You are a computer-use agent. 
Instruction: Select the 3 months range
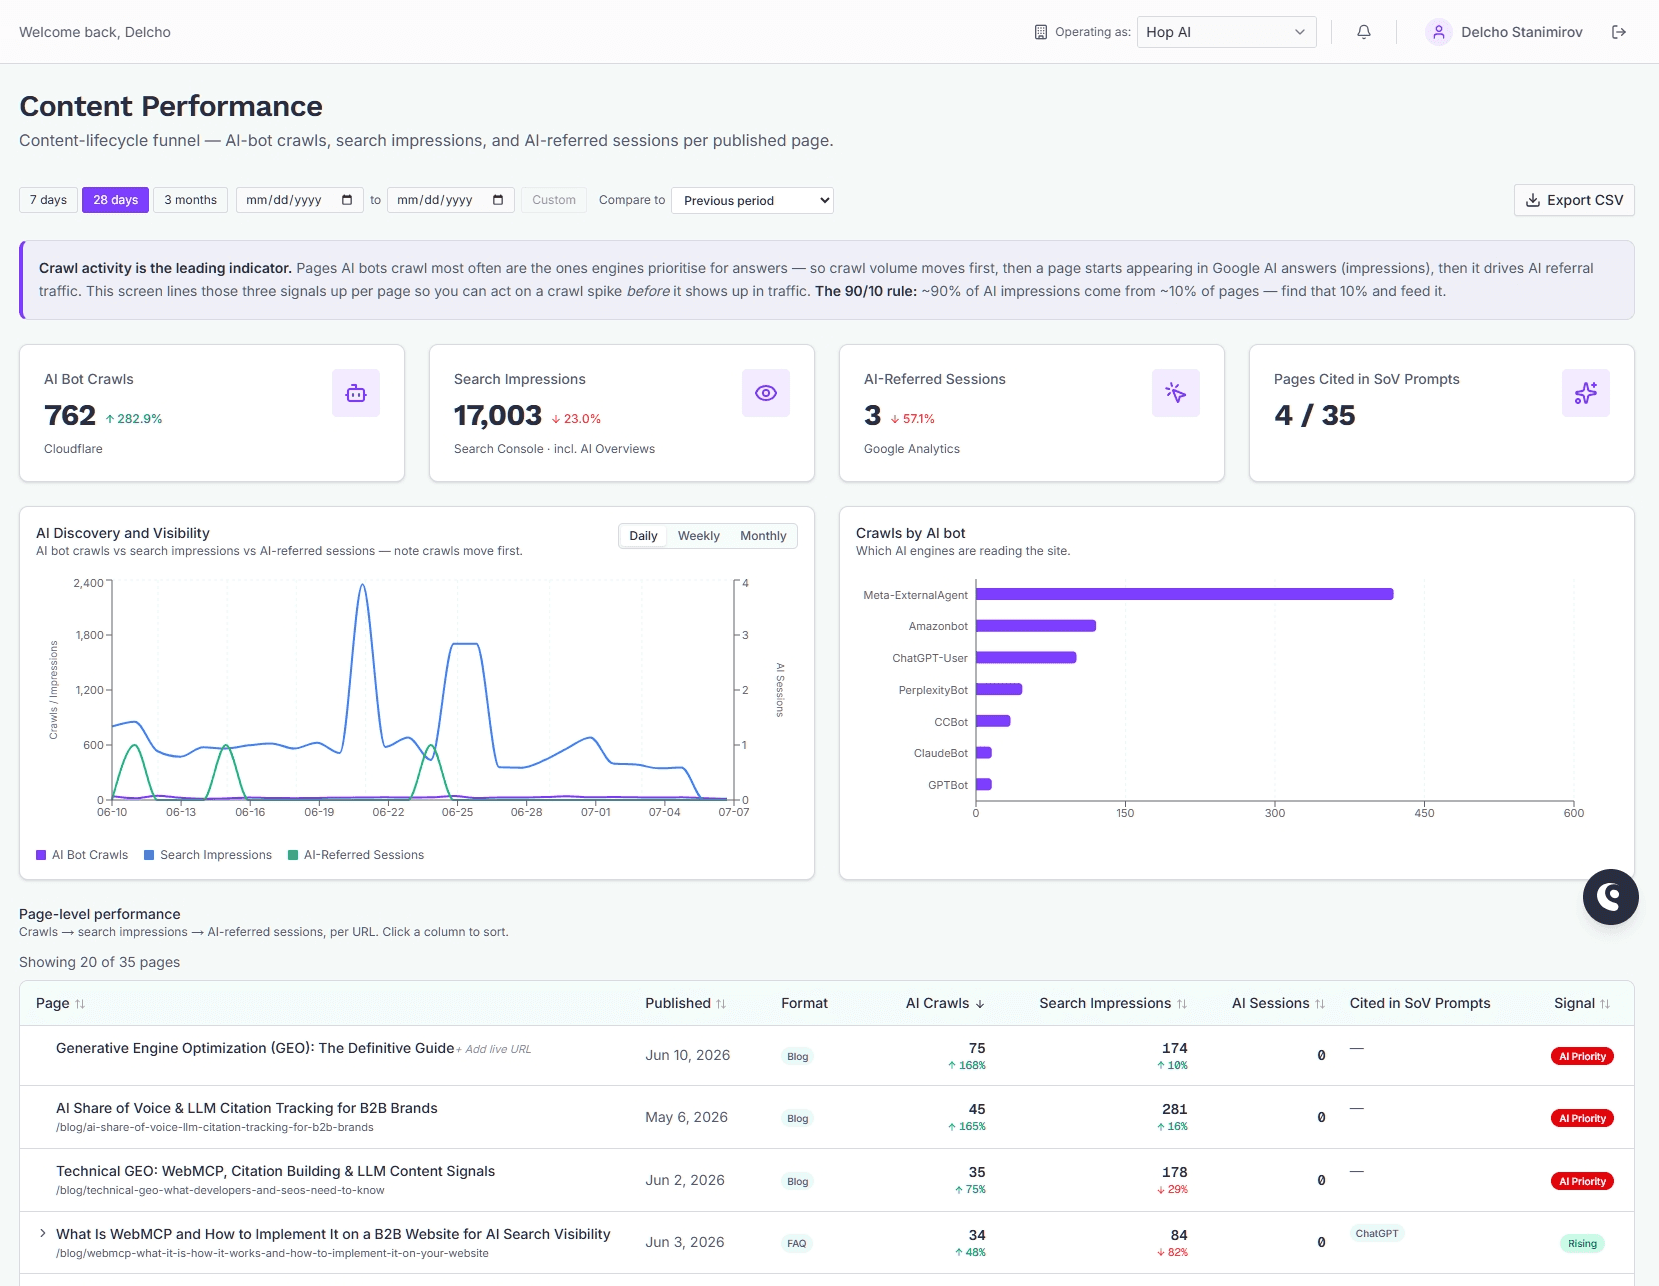[x=190, y=200]
